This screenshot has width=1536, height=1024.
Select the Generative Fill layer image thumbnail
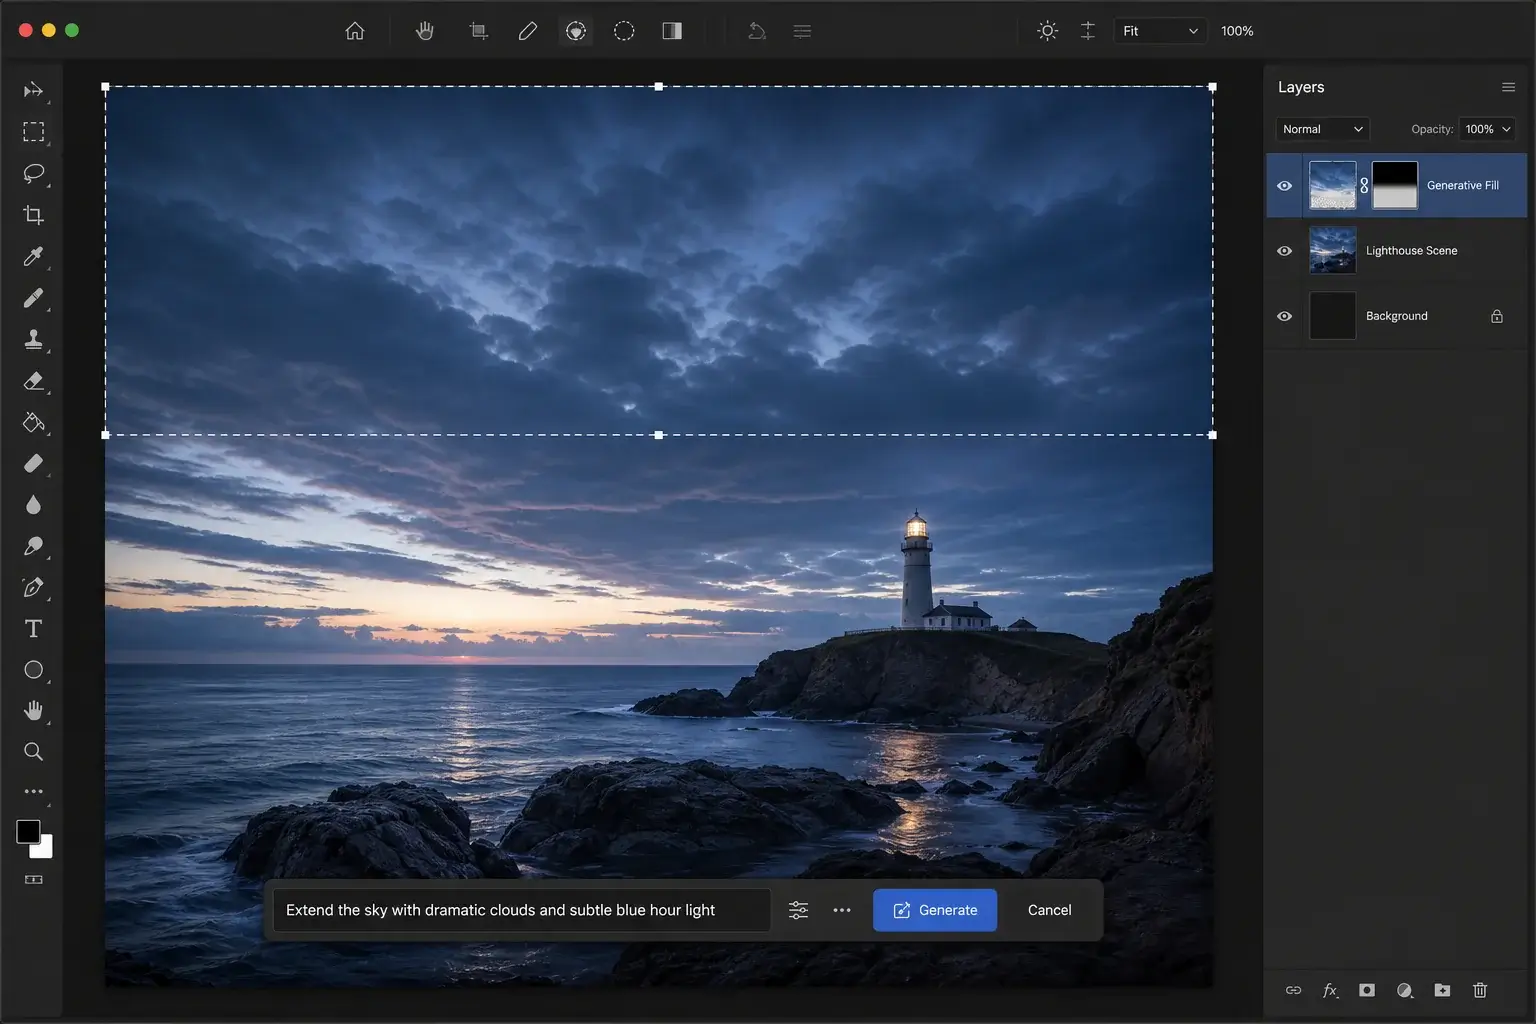1333,185
